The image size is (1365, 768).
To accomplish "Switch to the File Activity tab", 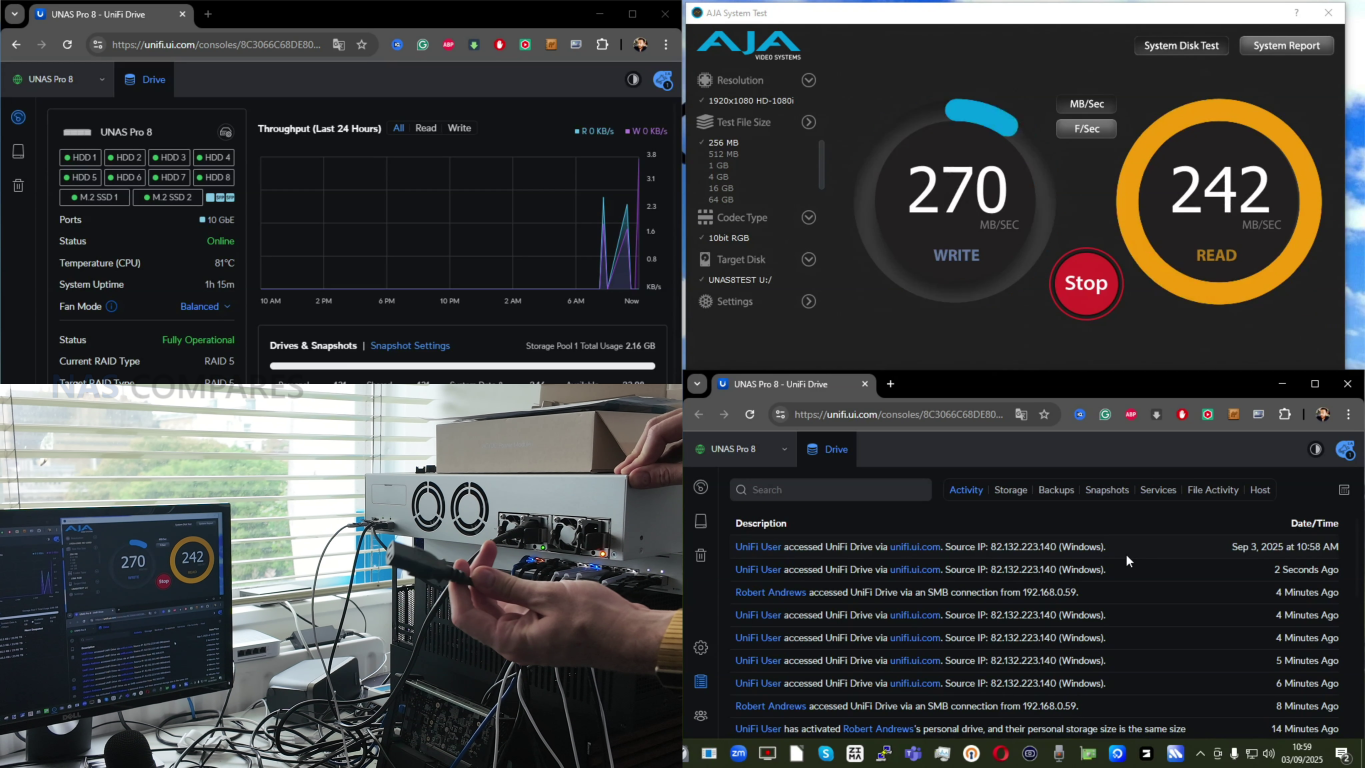I will click(1213, 490).
